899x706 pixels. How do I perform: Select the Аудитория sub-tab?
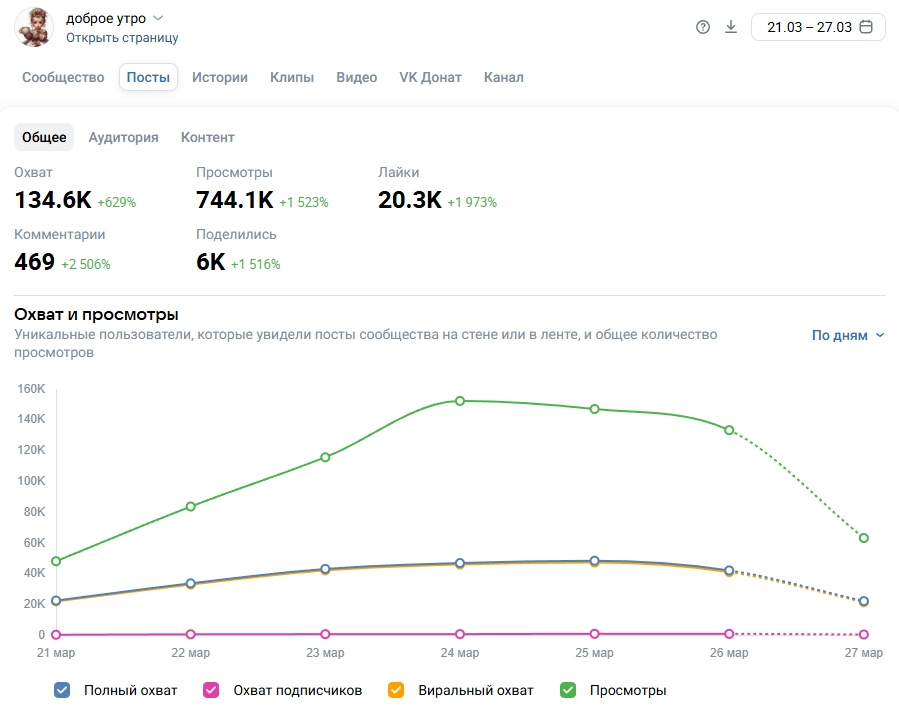pos(123,138)
